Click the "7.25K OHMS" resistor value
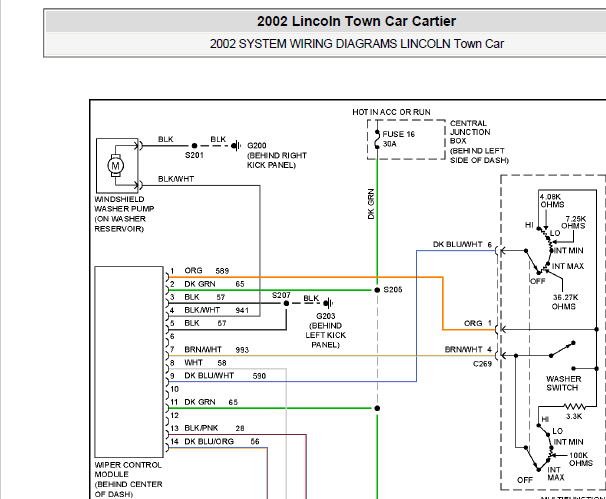606x499 pixels. tap(574, 222)
